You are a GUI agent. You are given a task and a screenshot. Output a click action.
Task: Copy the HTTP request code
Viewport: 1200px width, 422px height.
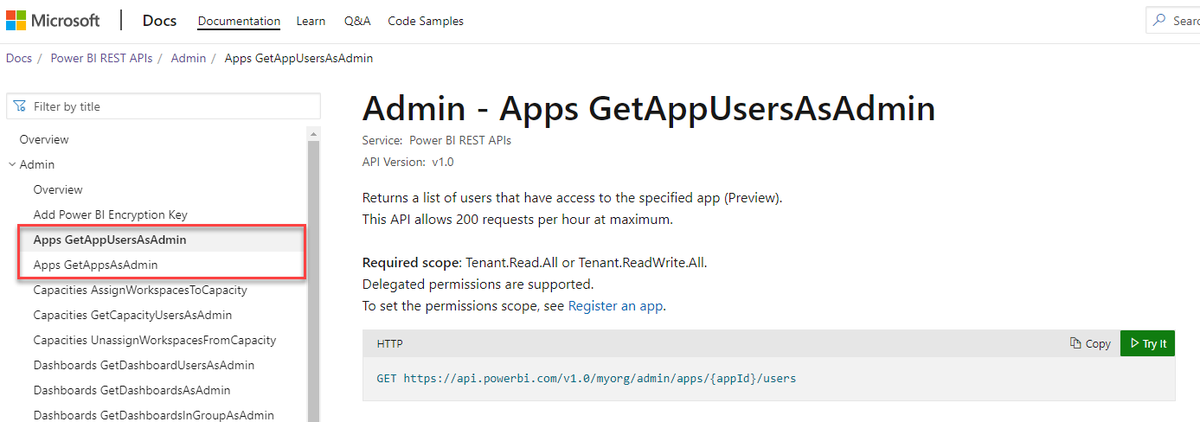pyautogui.click(x=1090, y=343)
